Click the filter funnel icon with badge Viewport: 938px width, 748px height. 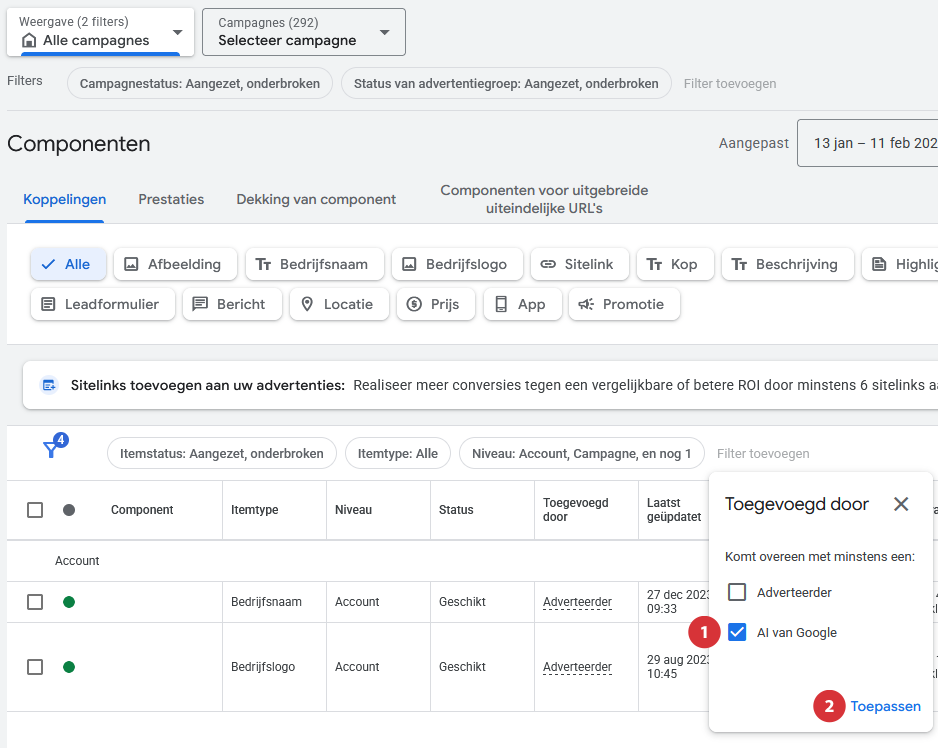click(x=52, y=449)
